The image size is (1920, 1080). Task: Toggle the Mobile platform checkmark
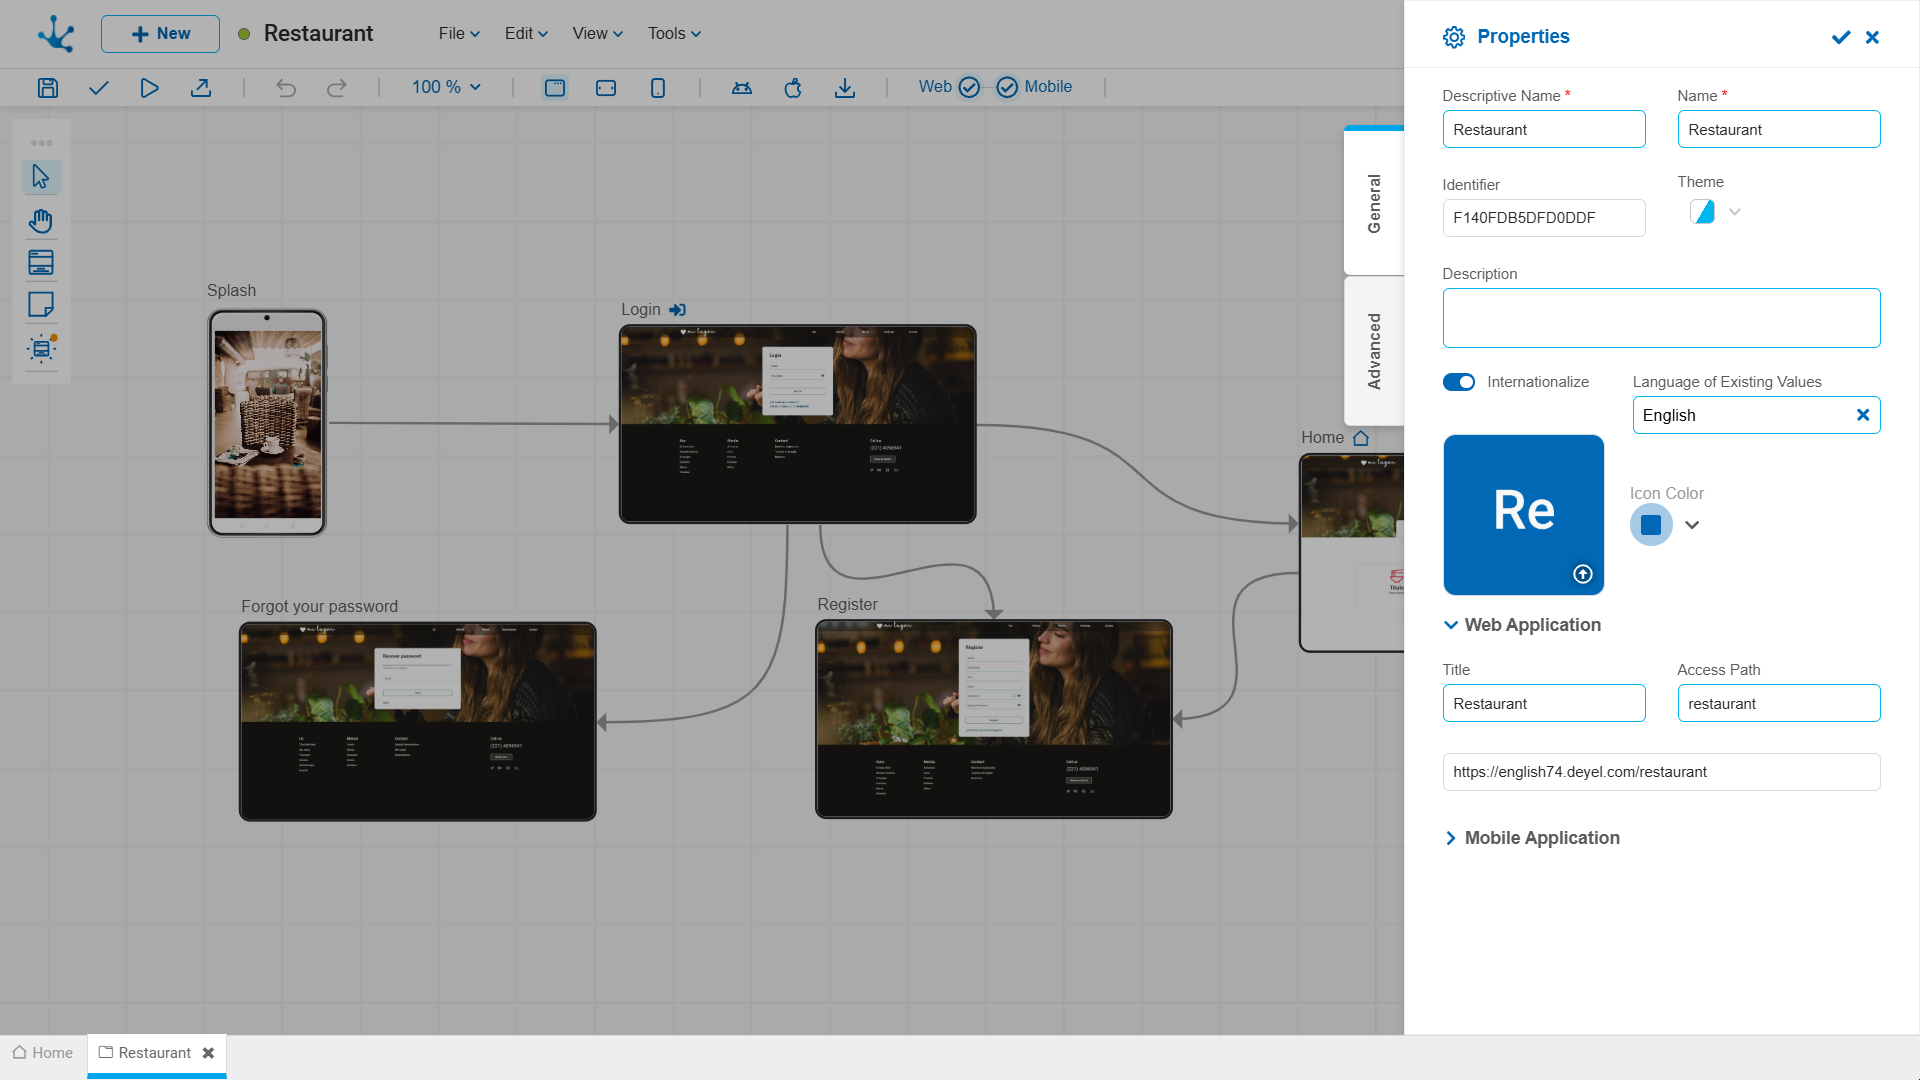(1007, 87)
